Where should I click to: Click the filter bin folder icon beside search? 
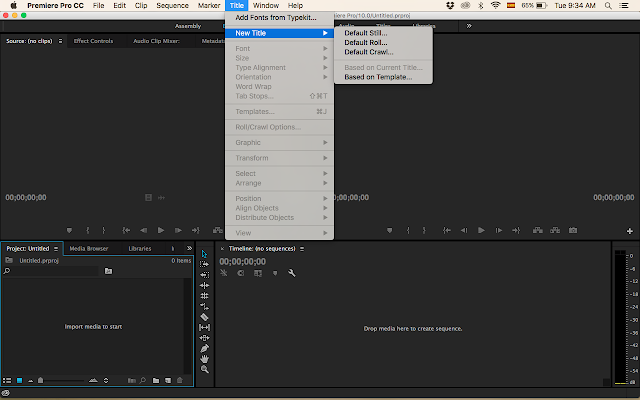pos(108,271)
